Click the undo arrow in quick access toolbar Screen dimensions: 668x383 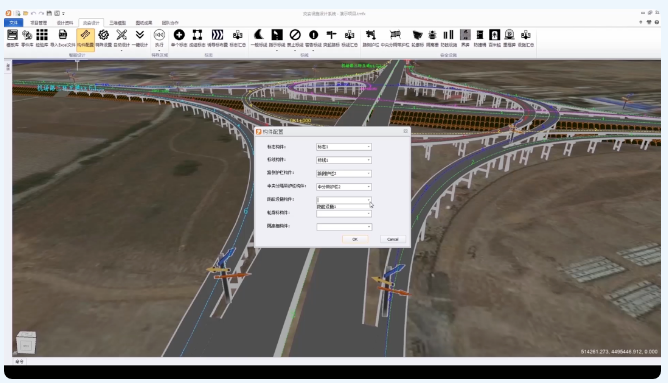tap(33, 13)
